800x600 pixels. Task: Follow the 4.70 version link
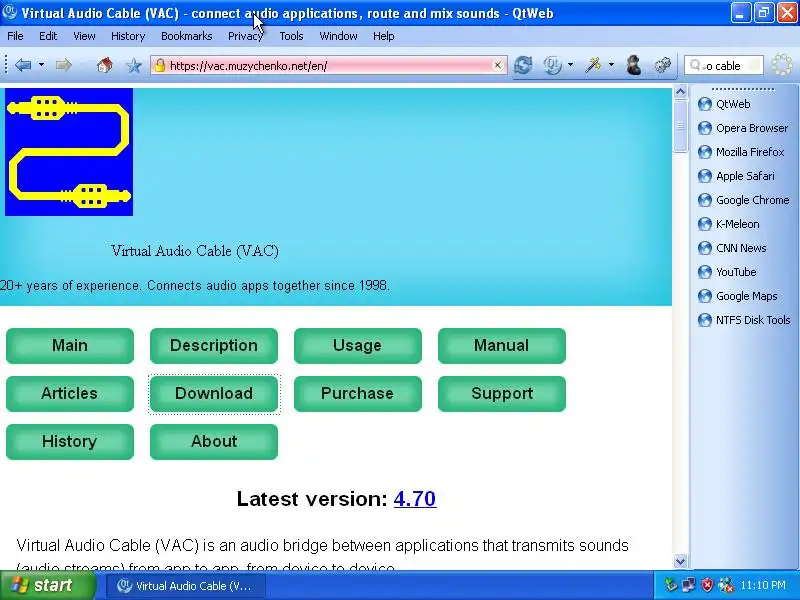415,499
